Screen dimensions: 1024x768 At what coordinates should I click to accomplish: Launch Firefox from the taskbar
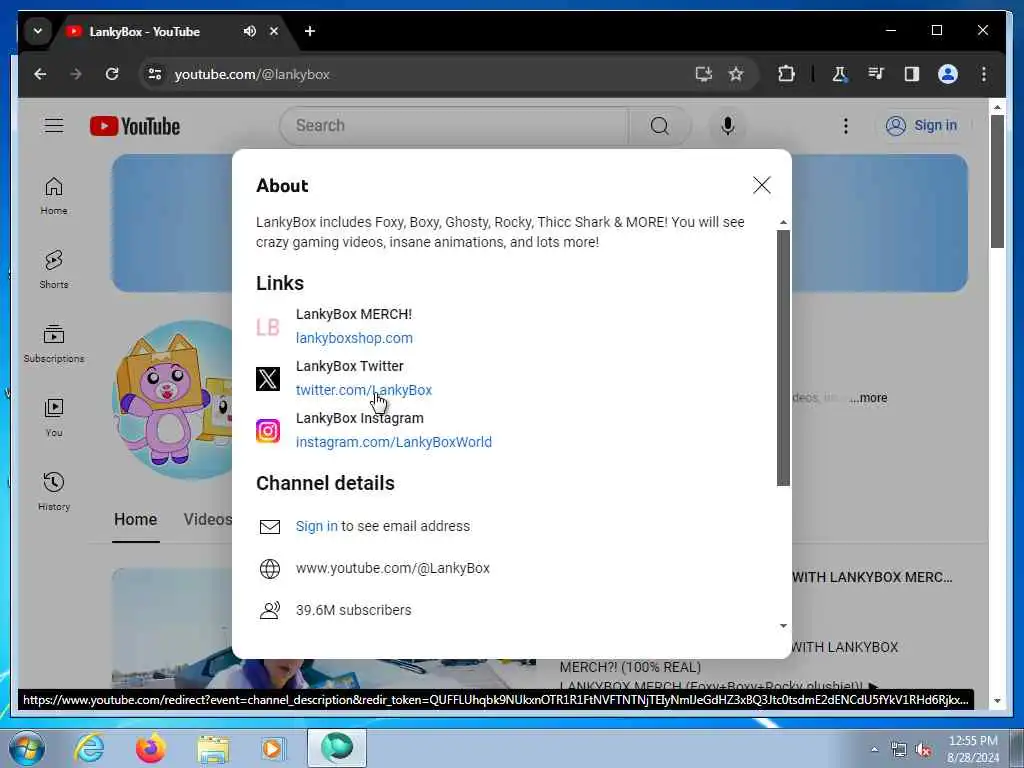[x=151, y=748]
